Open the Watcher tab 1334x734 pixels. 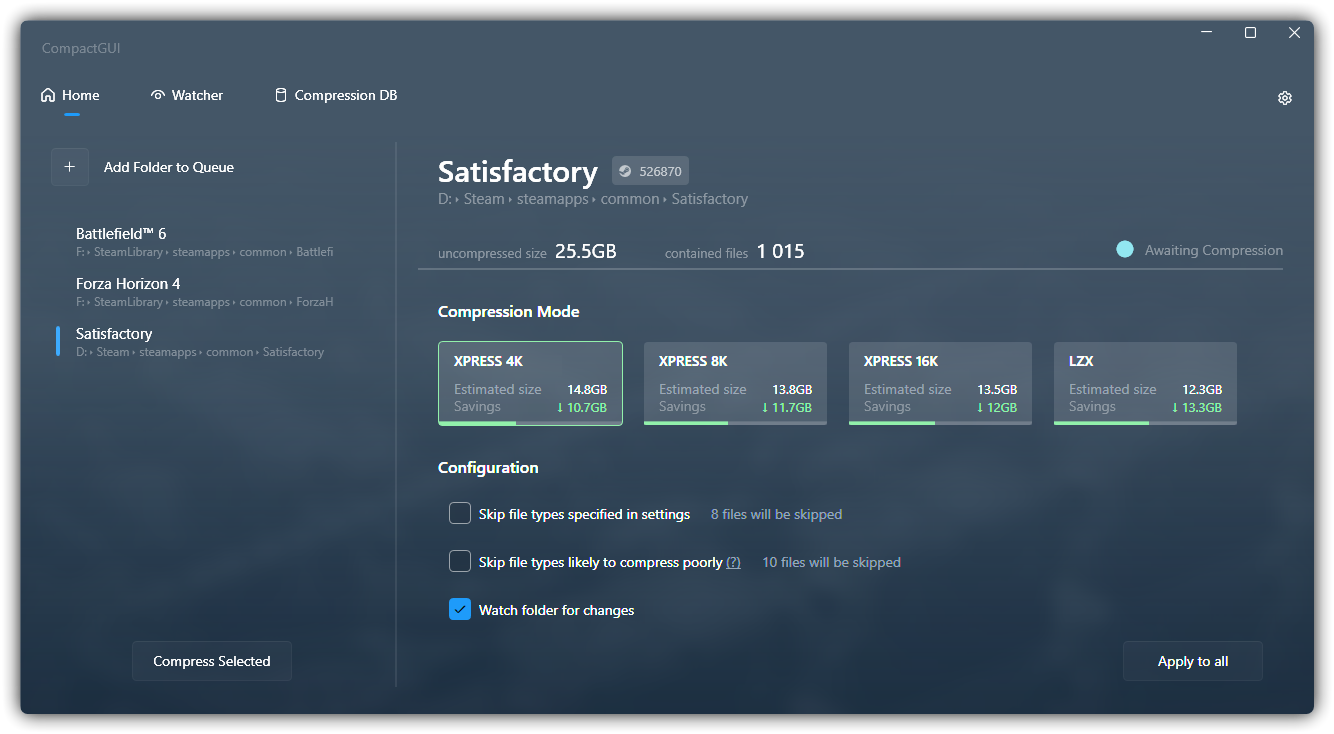187,95
